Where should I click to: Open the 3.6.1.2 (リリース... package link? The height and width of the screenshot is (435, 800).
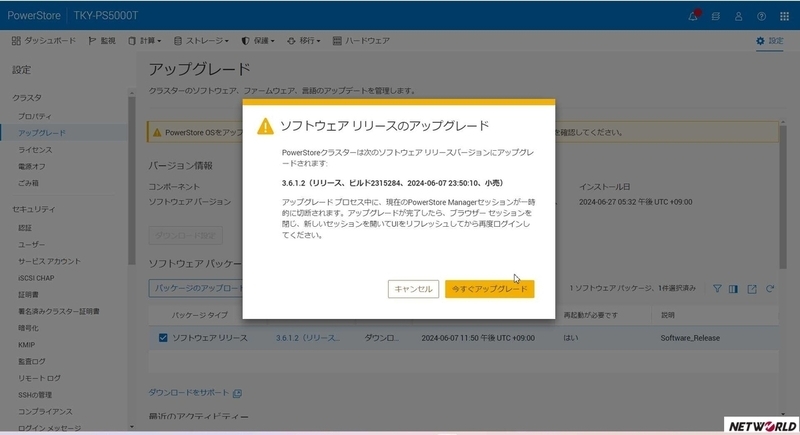308,338
